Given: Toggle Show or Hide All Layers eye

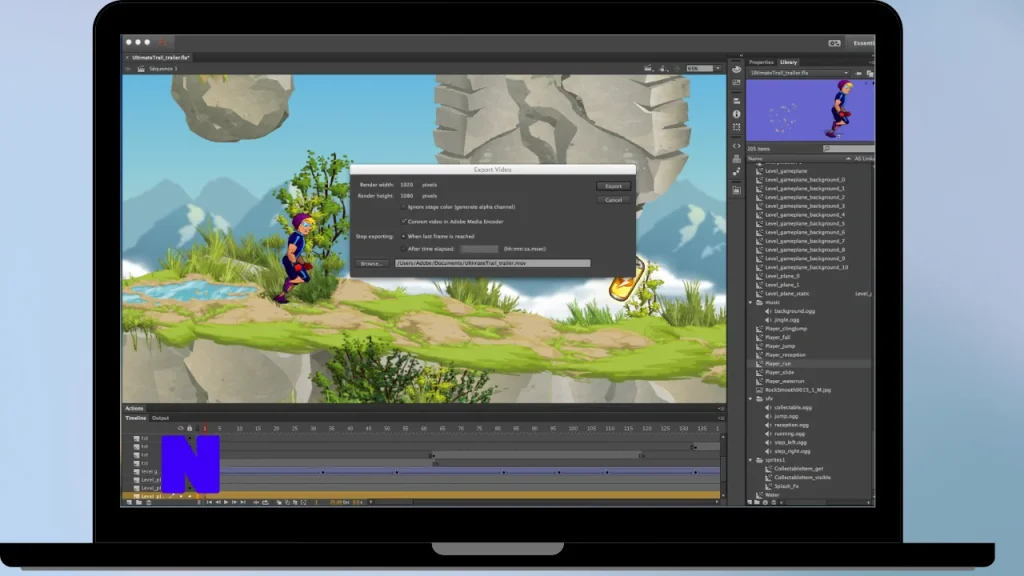Looking at the screenshot, I should pyautogui.click(x=181, y=428).
